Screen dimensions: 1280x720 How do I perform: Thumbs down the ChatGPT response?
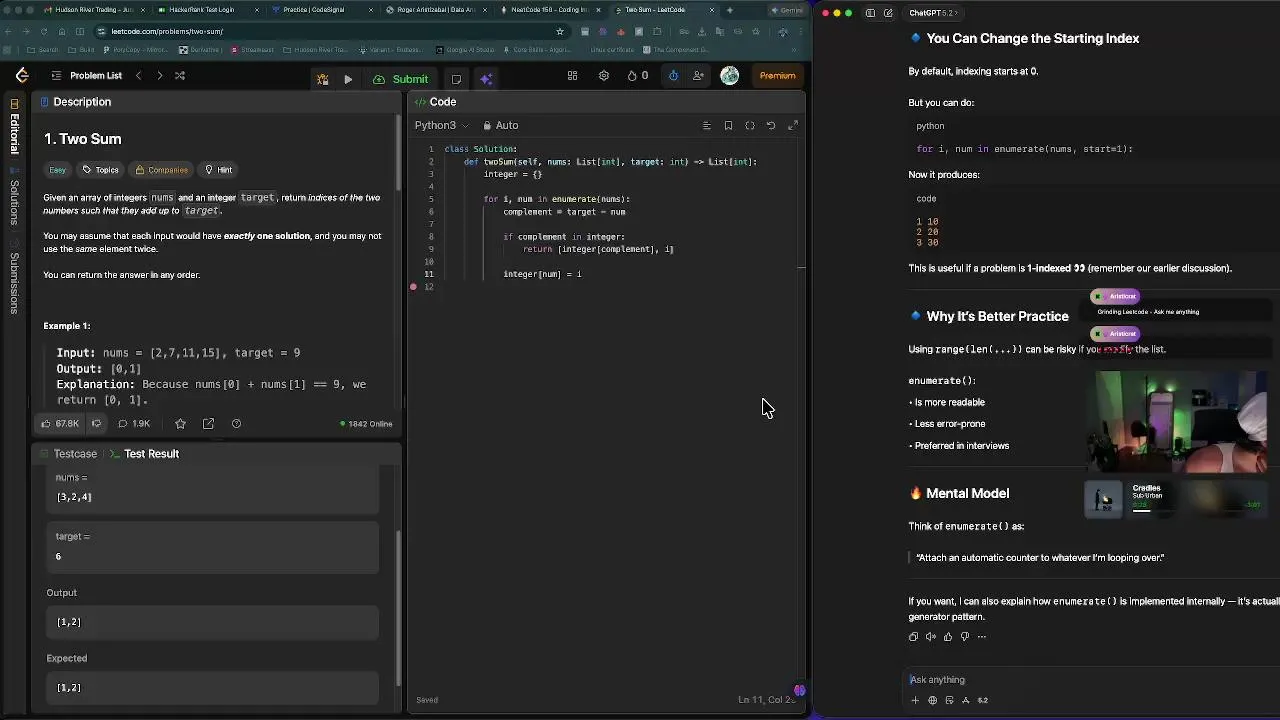[x=965, y=637]
